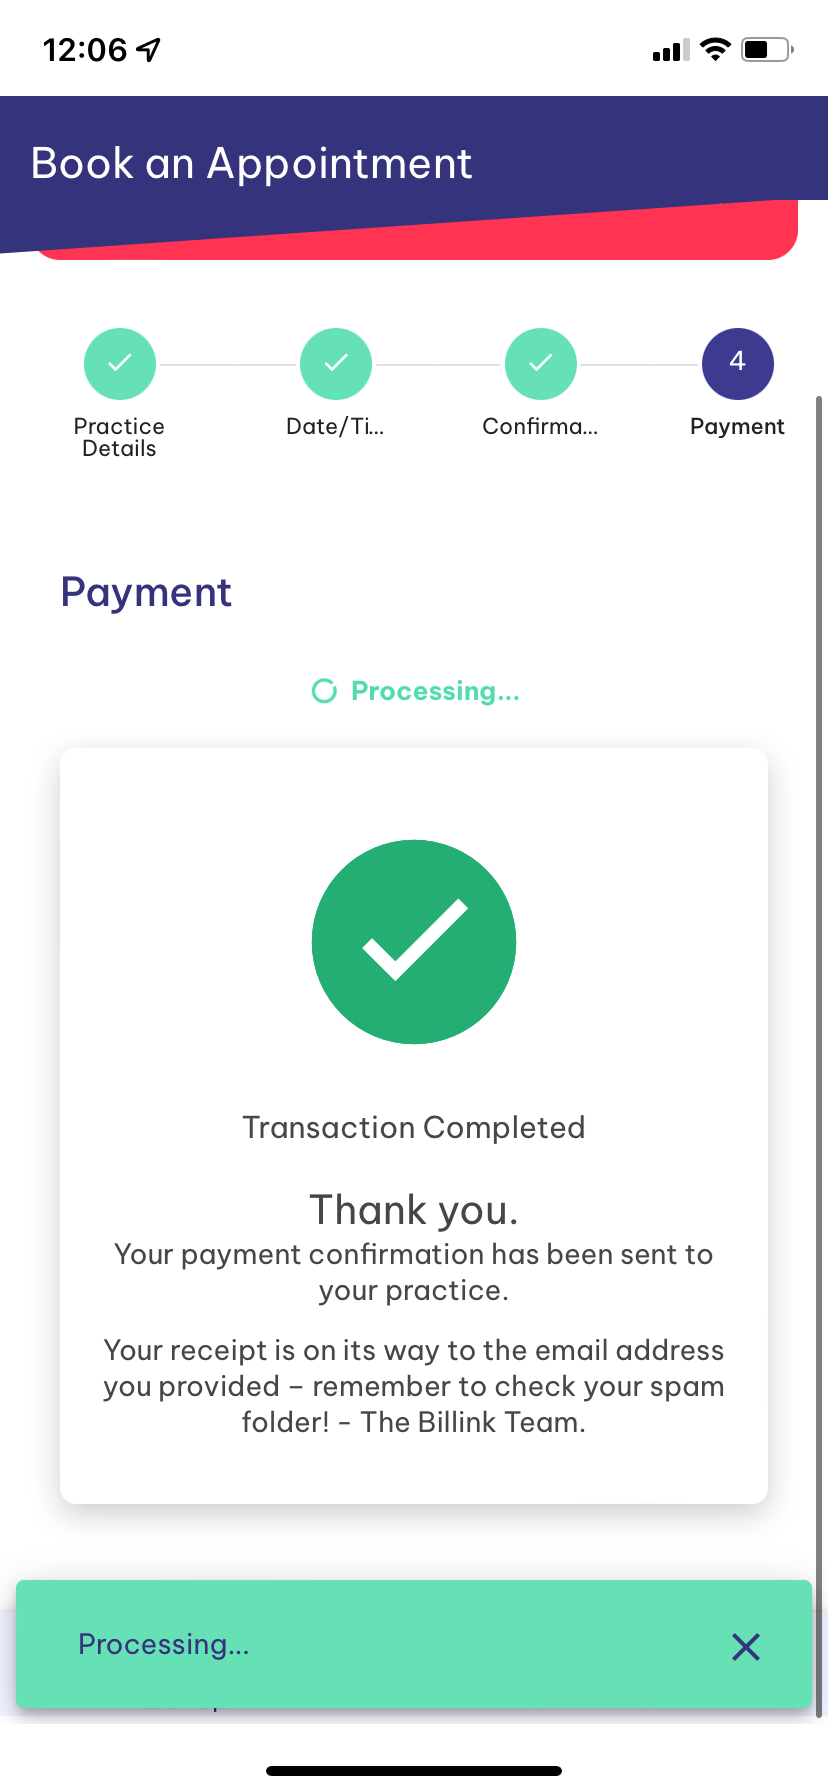Tap the spinning Processing loader icon
Screen dimensions: 828x1792
pos(324,691)
